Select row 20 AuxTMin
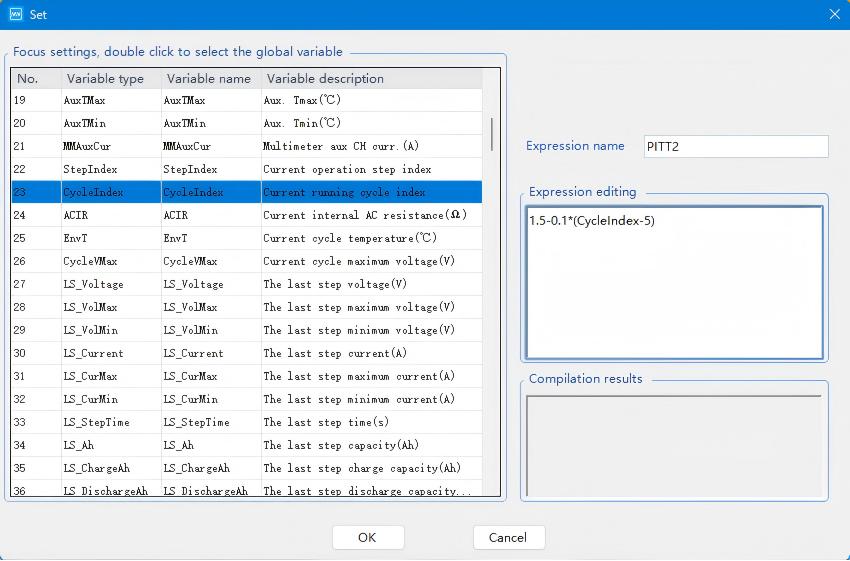 point(247,123)
